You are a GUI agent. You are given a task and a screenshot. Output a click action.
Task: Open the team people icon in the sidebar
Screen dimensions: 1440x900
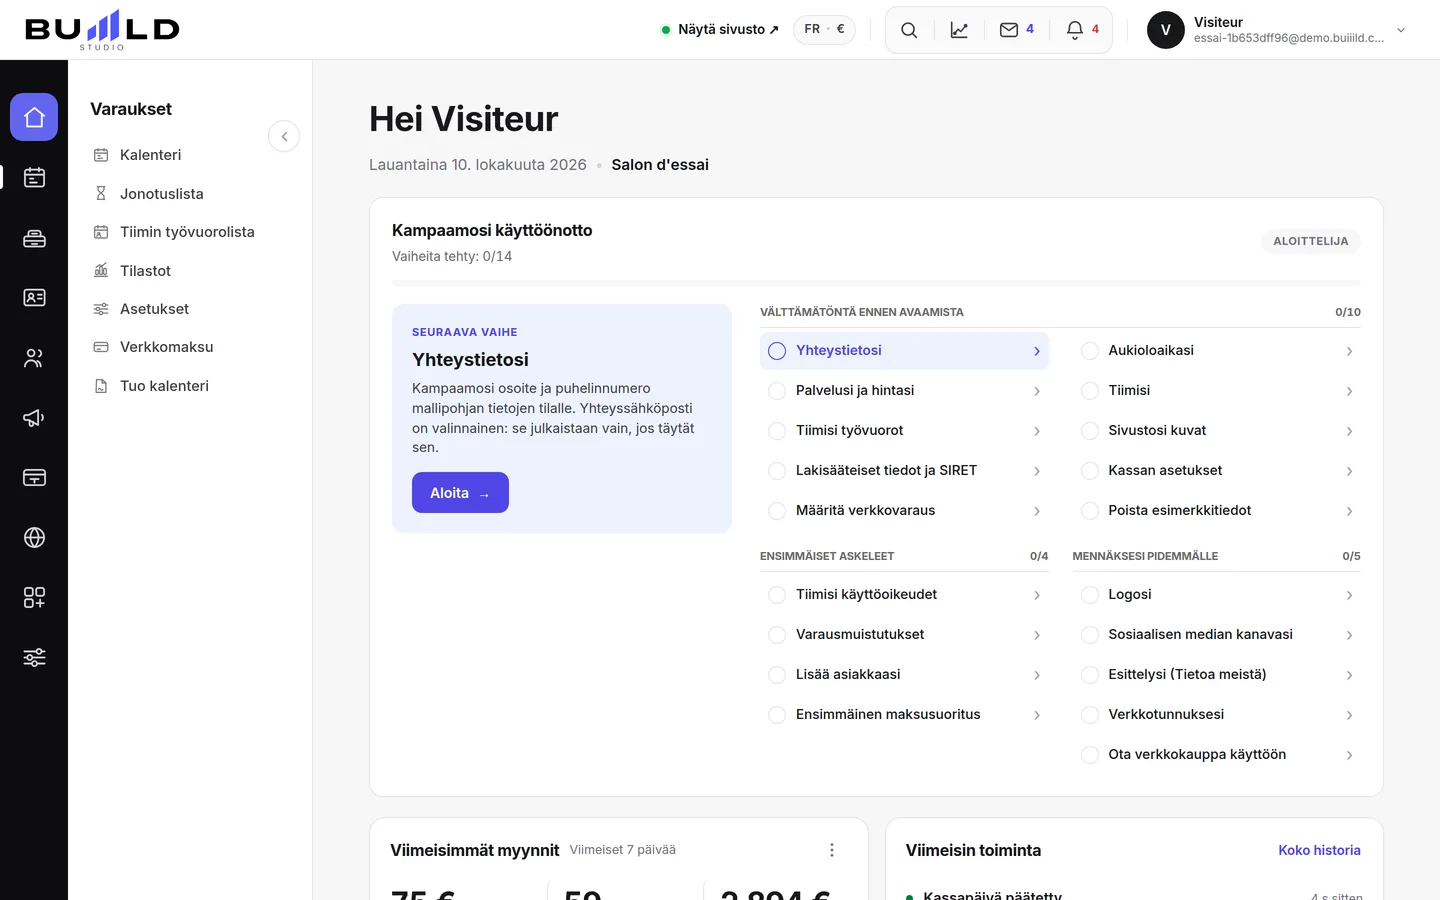point(34,357)
